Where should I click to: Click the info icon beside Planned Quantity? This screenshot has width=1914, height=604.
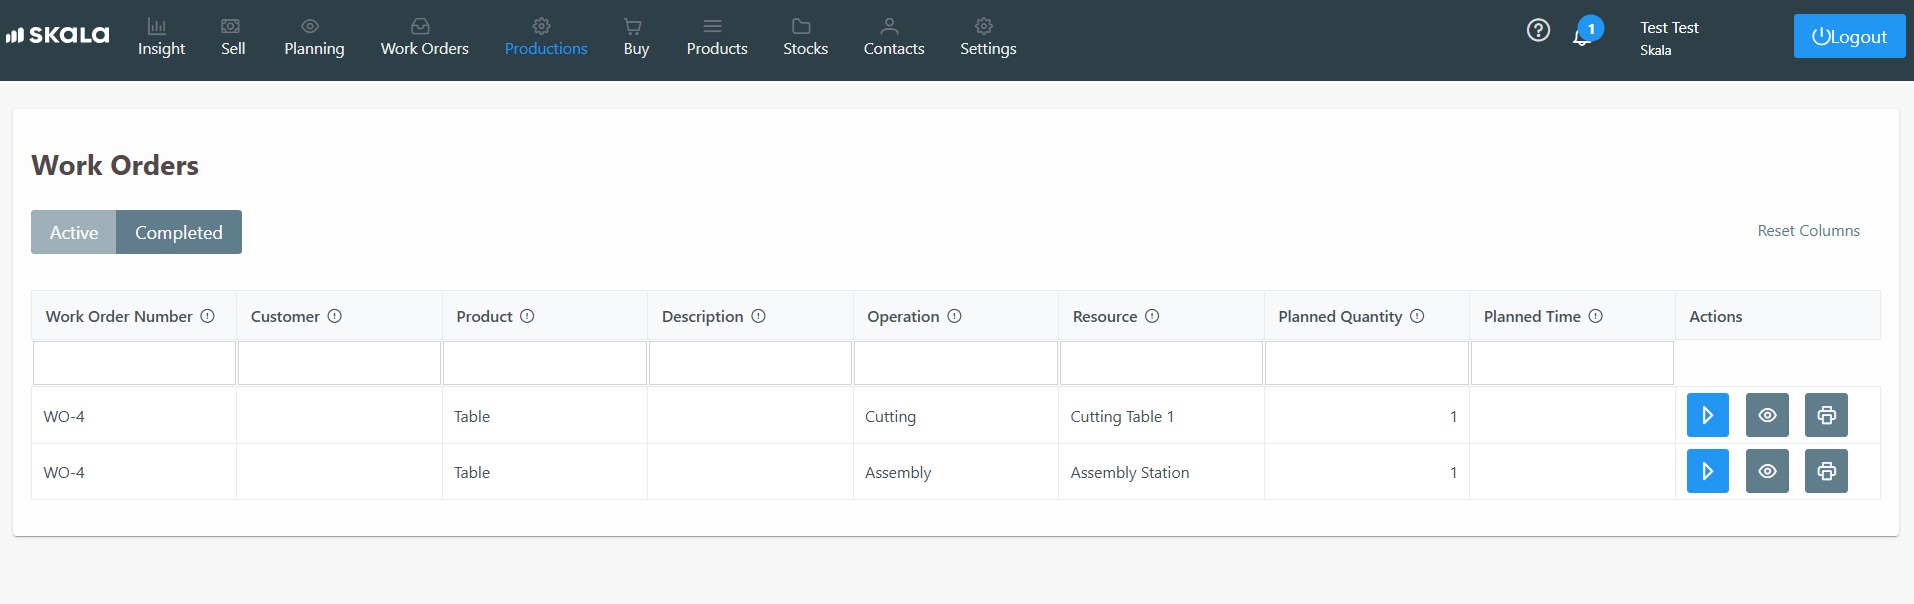[1417, 316]
